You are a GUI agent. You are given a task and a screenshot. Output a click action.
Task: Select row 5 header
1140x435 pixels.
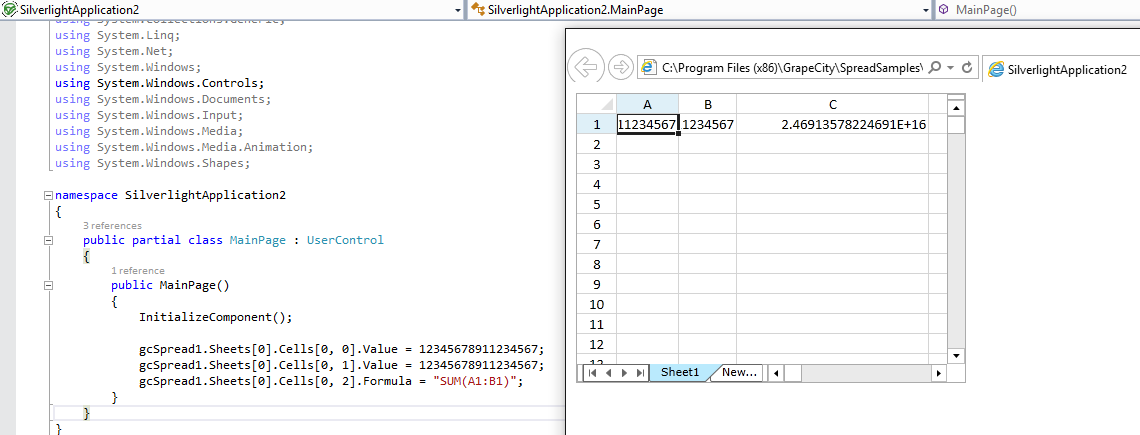pos(597,204)
